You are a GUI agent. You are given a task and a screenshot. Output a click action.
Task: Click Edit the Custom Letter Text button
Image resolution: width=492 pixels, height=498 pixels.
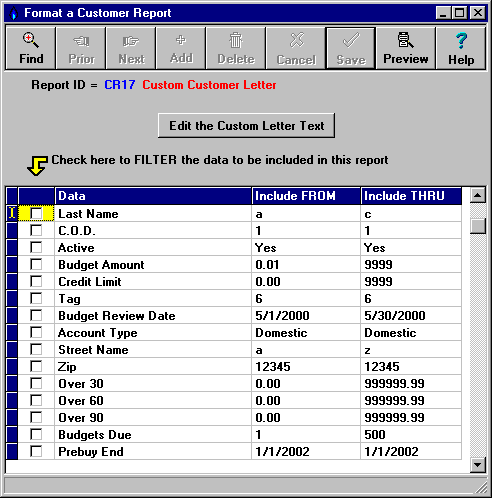pyautogui.click(x=246, y=126)
